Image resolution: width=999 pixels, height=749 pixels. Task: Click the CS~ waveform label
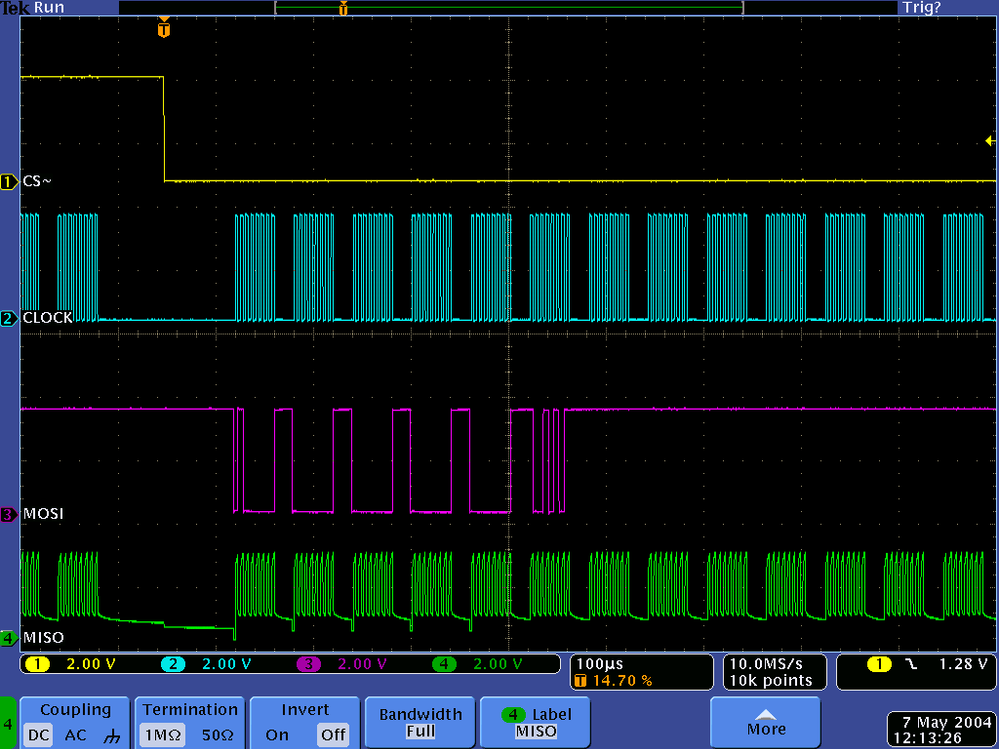pos(37,182)
